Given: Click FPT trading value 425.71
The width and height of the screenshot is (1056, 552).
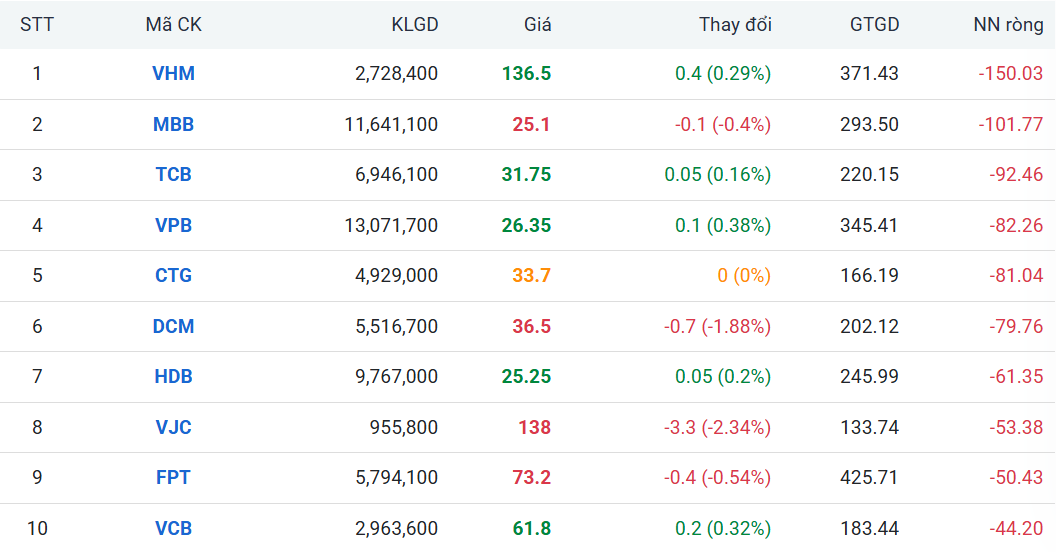Looking at the screenshot, I should [869, 477].
